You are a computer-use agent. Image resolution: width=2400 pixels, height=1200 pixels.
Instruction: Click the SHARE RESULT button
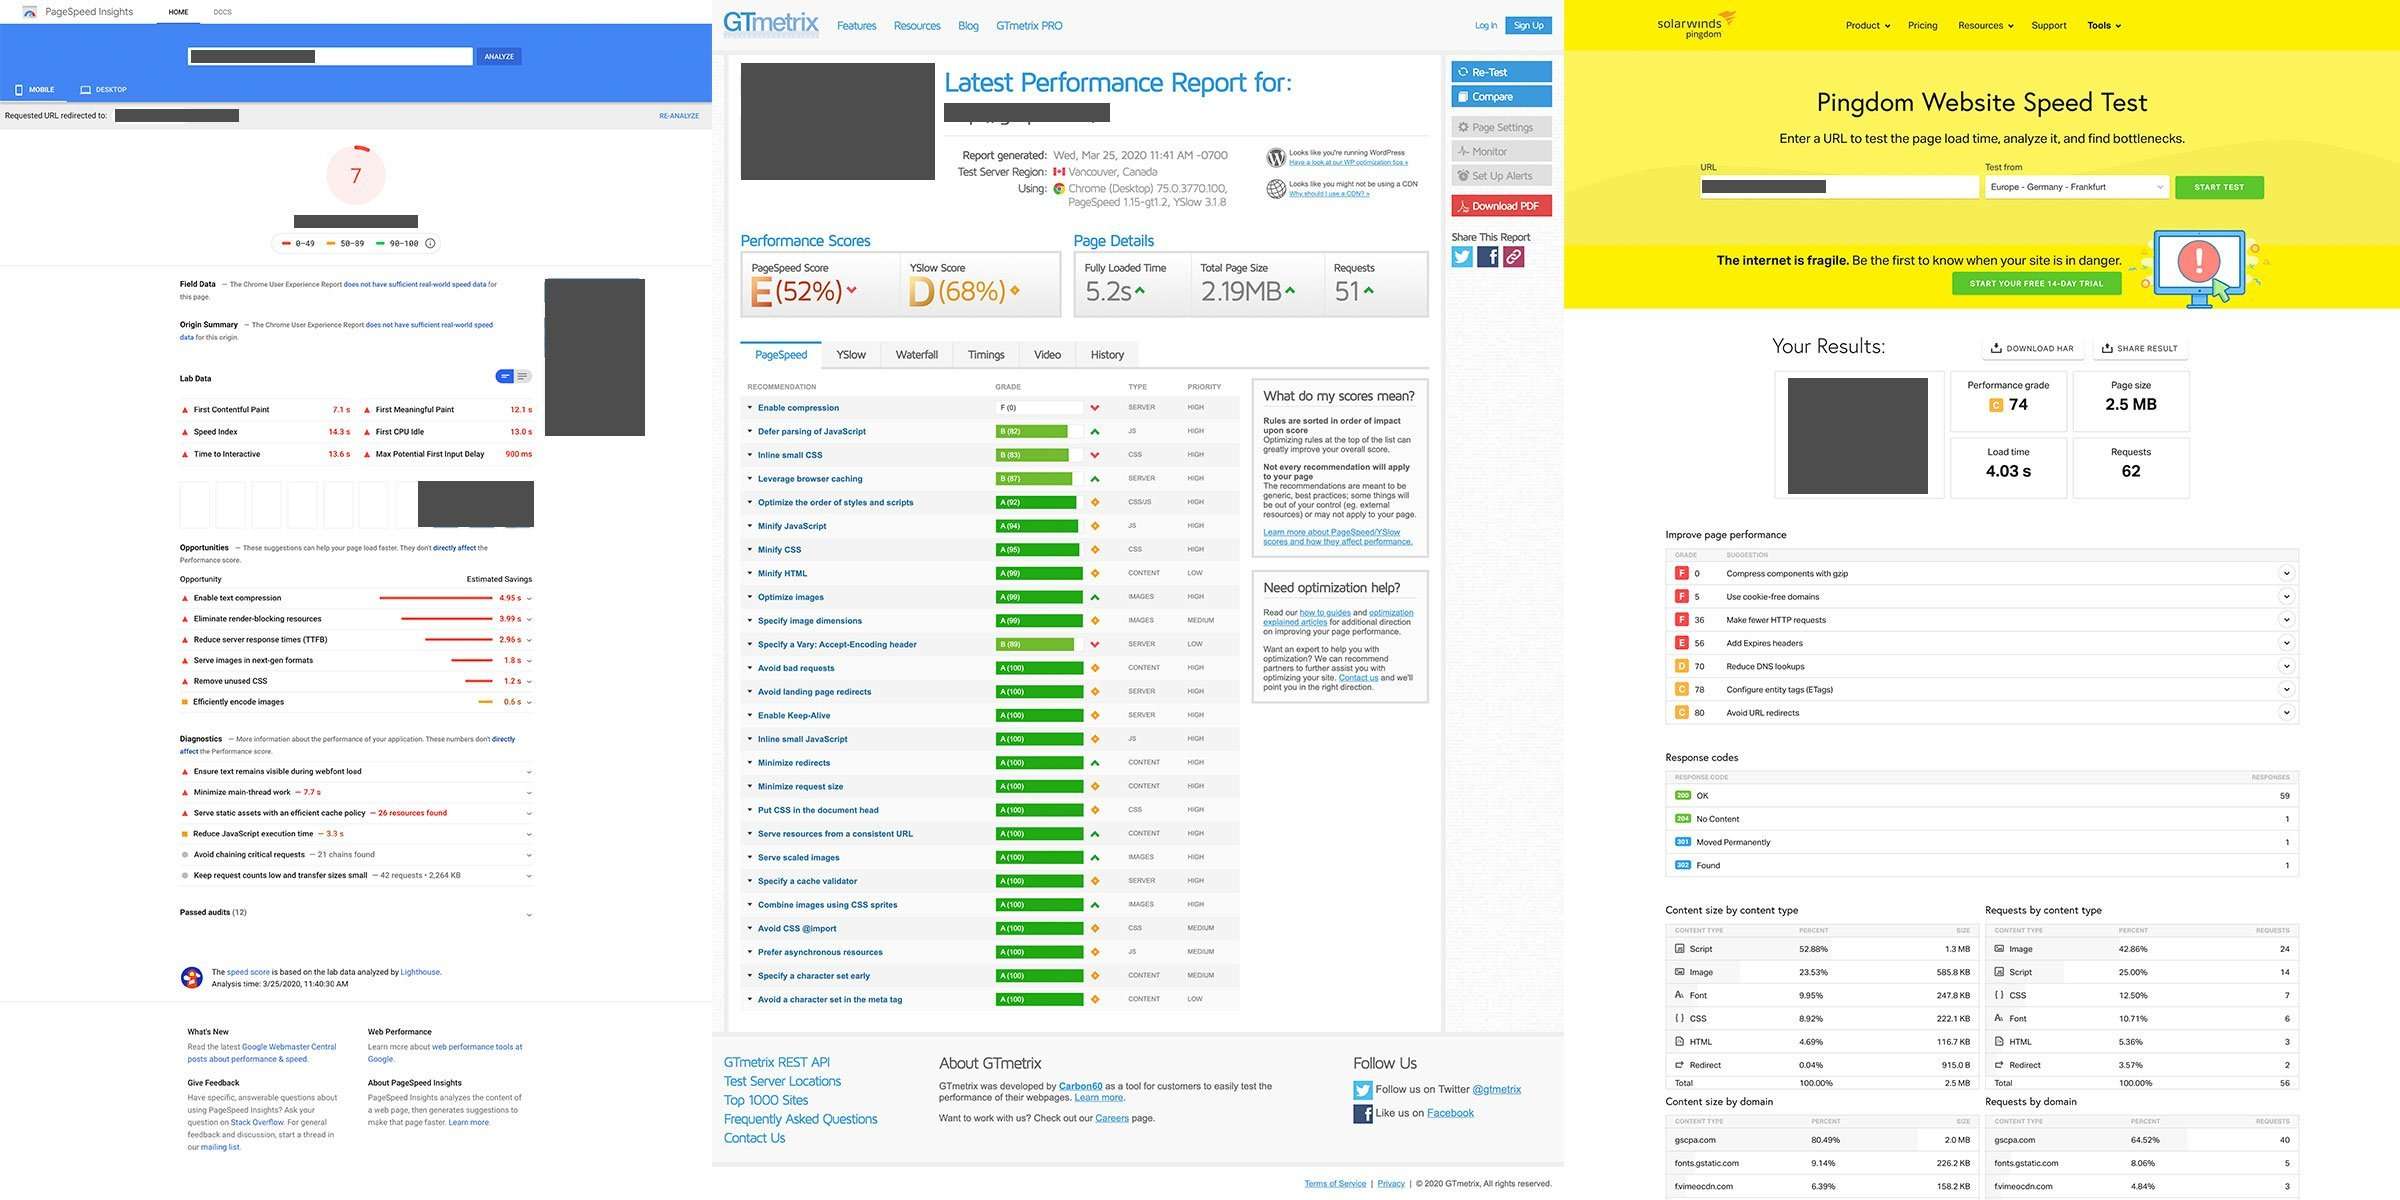coord(2139,349)
